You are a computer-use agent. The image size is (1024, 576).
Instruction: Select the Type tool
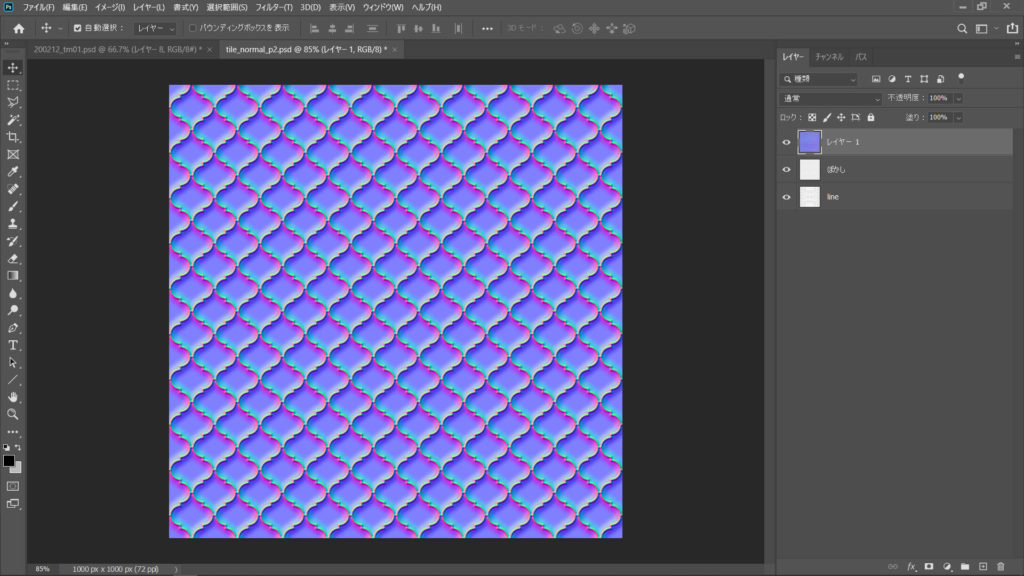point(13,344)
